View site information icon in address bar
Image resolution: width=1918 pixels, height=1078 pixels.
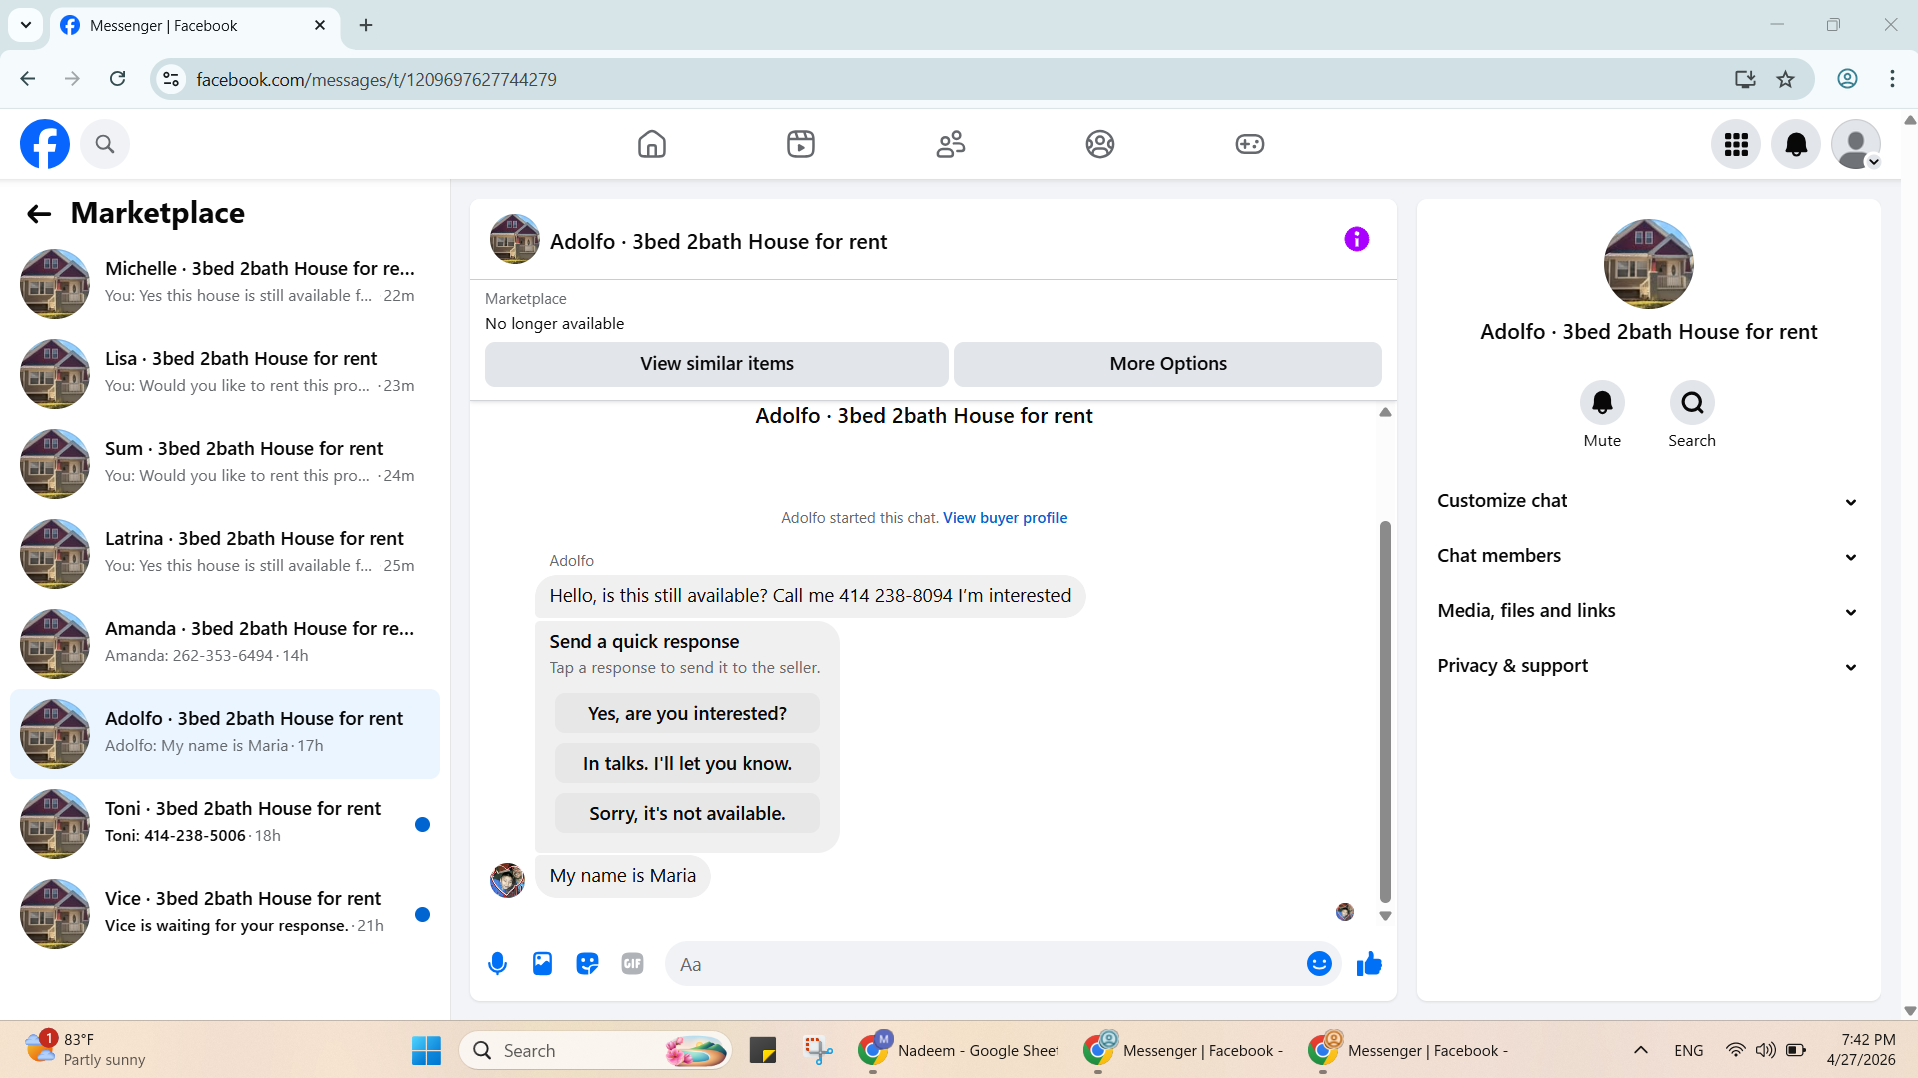pyautogui.click(x=171, y=79)
